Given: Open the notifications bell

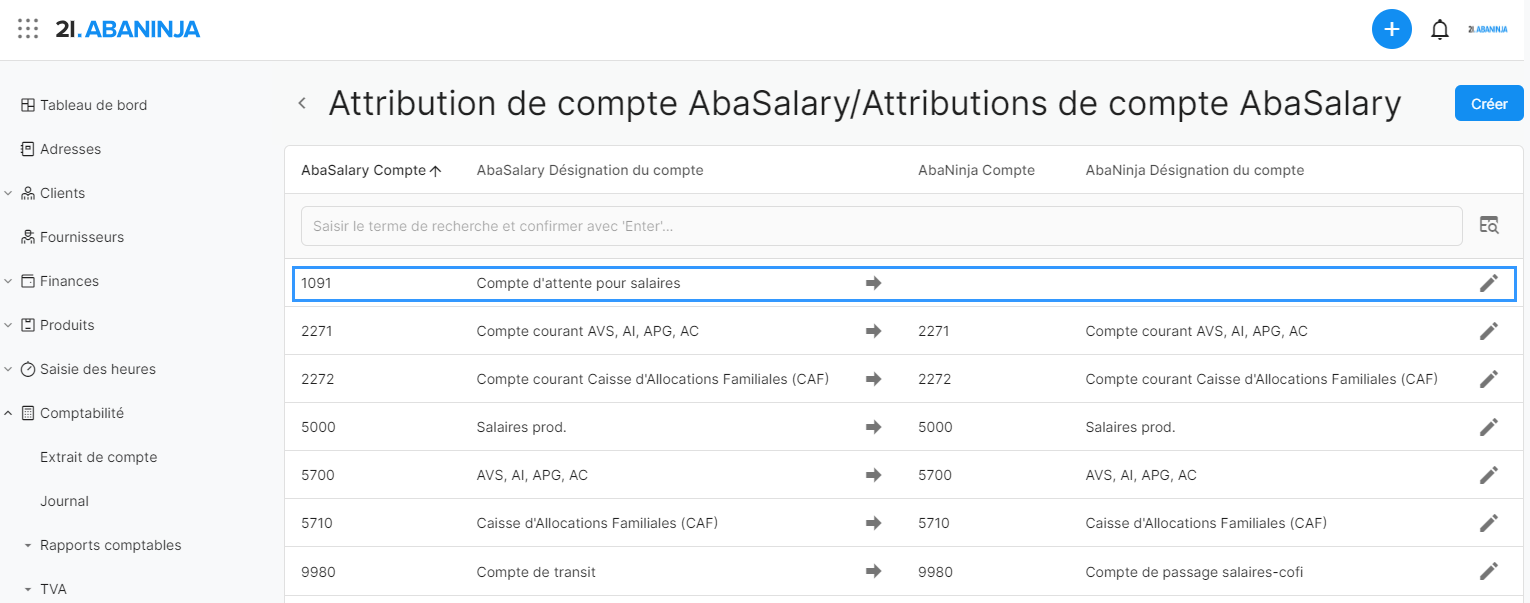Looking at the screenshot, I should click(x=1440, y=30).
